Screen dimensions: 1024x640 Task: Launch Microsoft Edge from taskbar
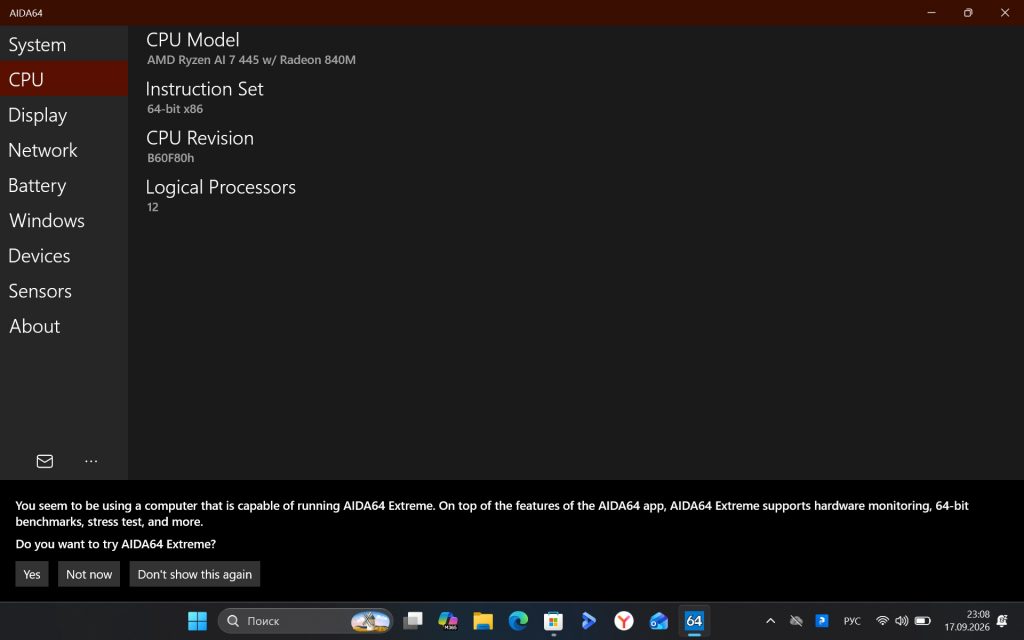point(519,621)
